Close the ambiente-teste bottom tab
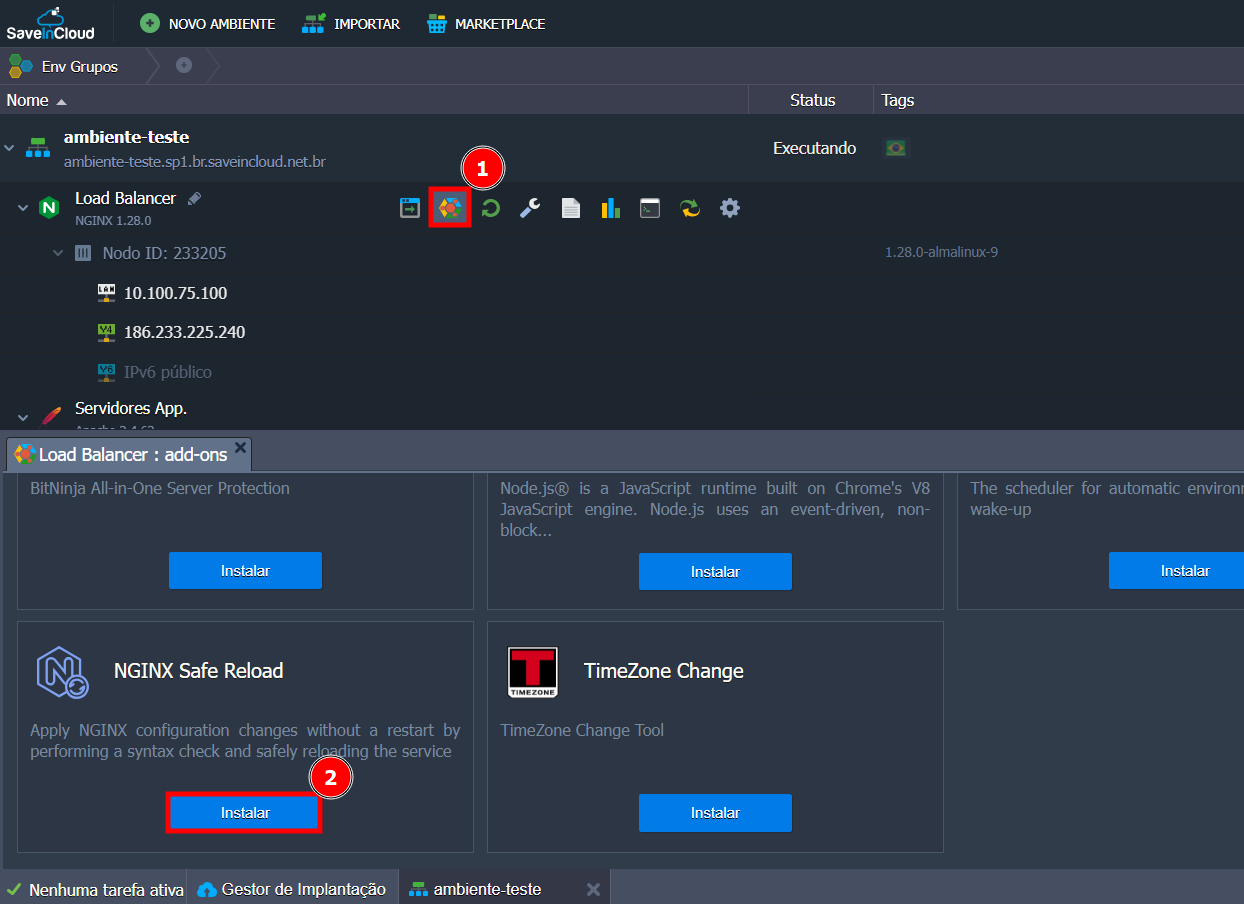This screenshot has height=904, width=1244. tap(592, 889)
